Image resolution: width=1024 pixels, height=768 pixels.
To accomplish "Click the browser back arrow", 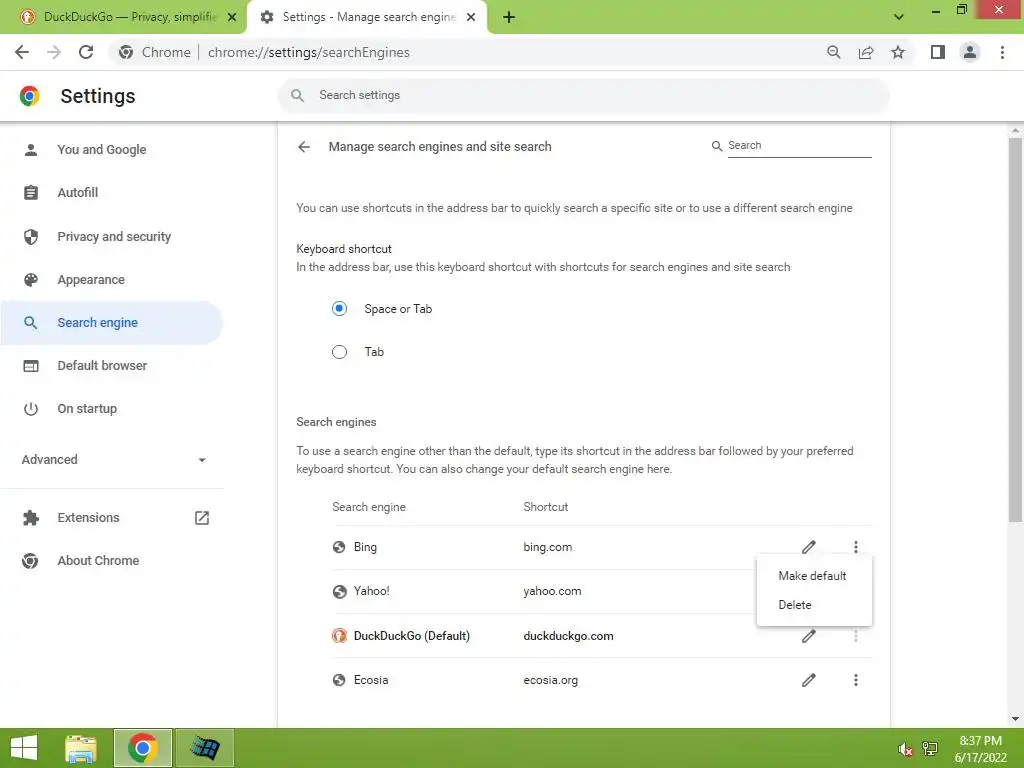I will tap(22, 52).
